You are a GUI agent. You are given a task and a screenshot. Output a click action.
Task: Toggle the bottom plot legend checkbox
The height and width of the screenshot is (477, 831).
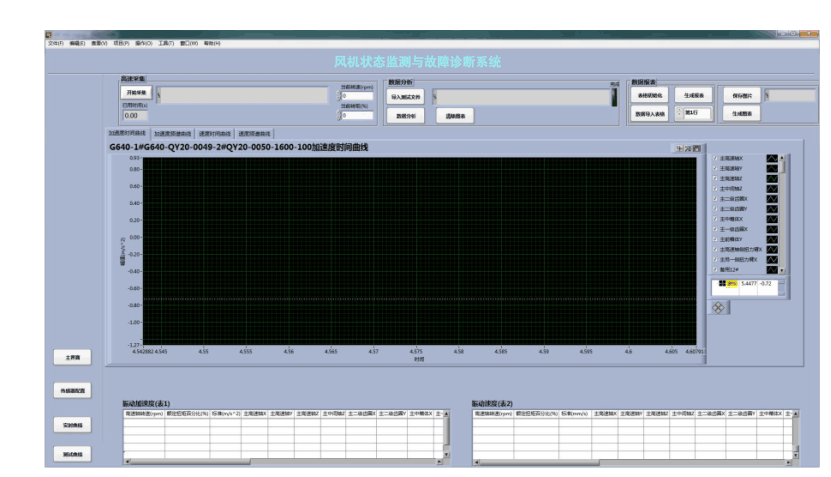pos(714,269)
